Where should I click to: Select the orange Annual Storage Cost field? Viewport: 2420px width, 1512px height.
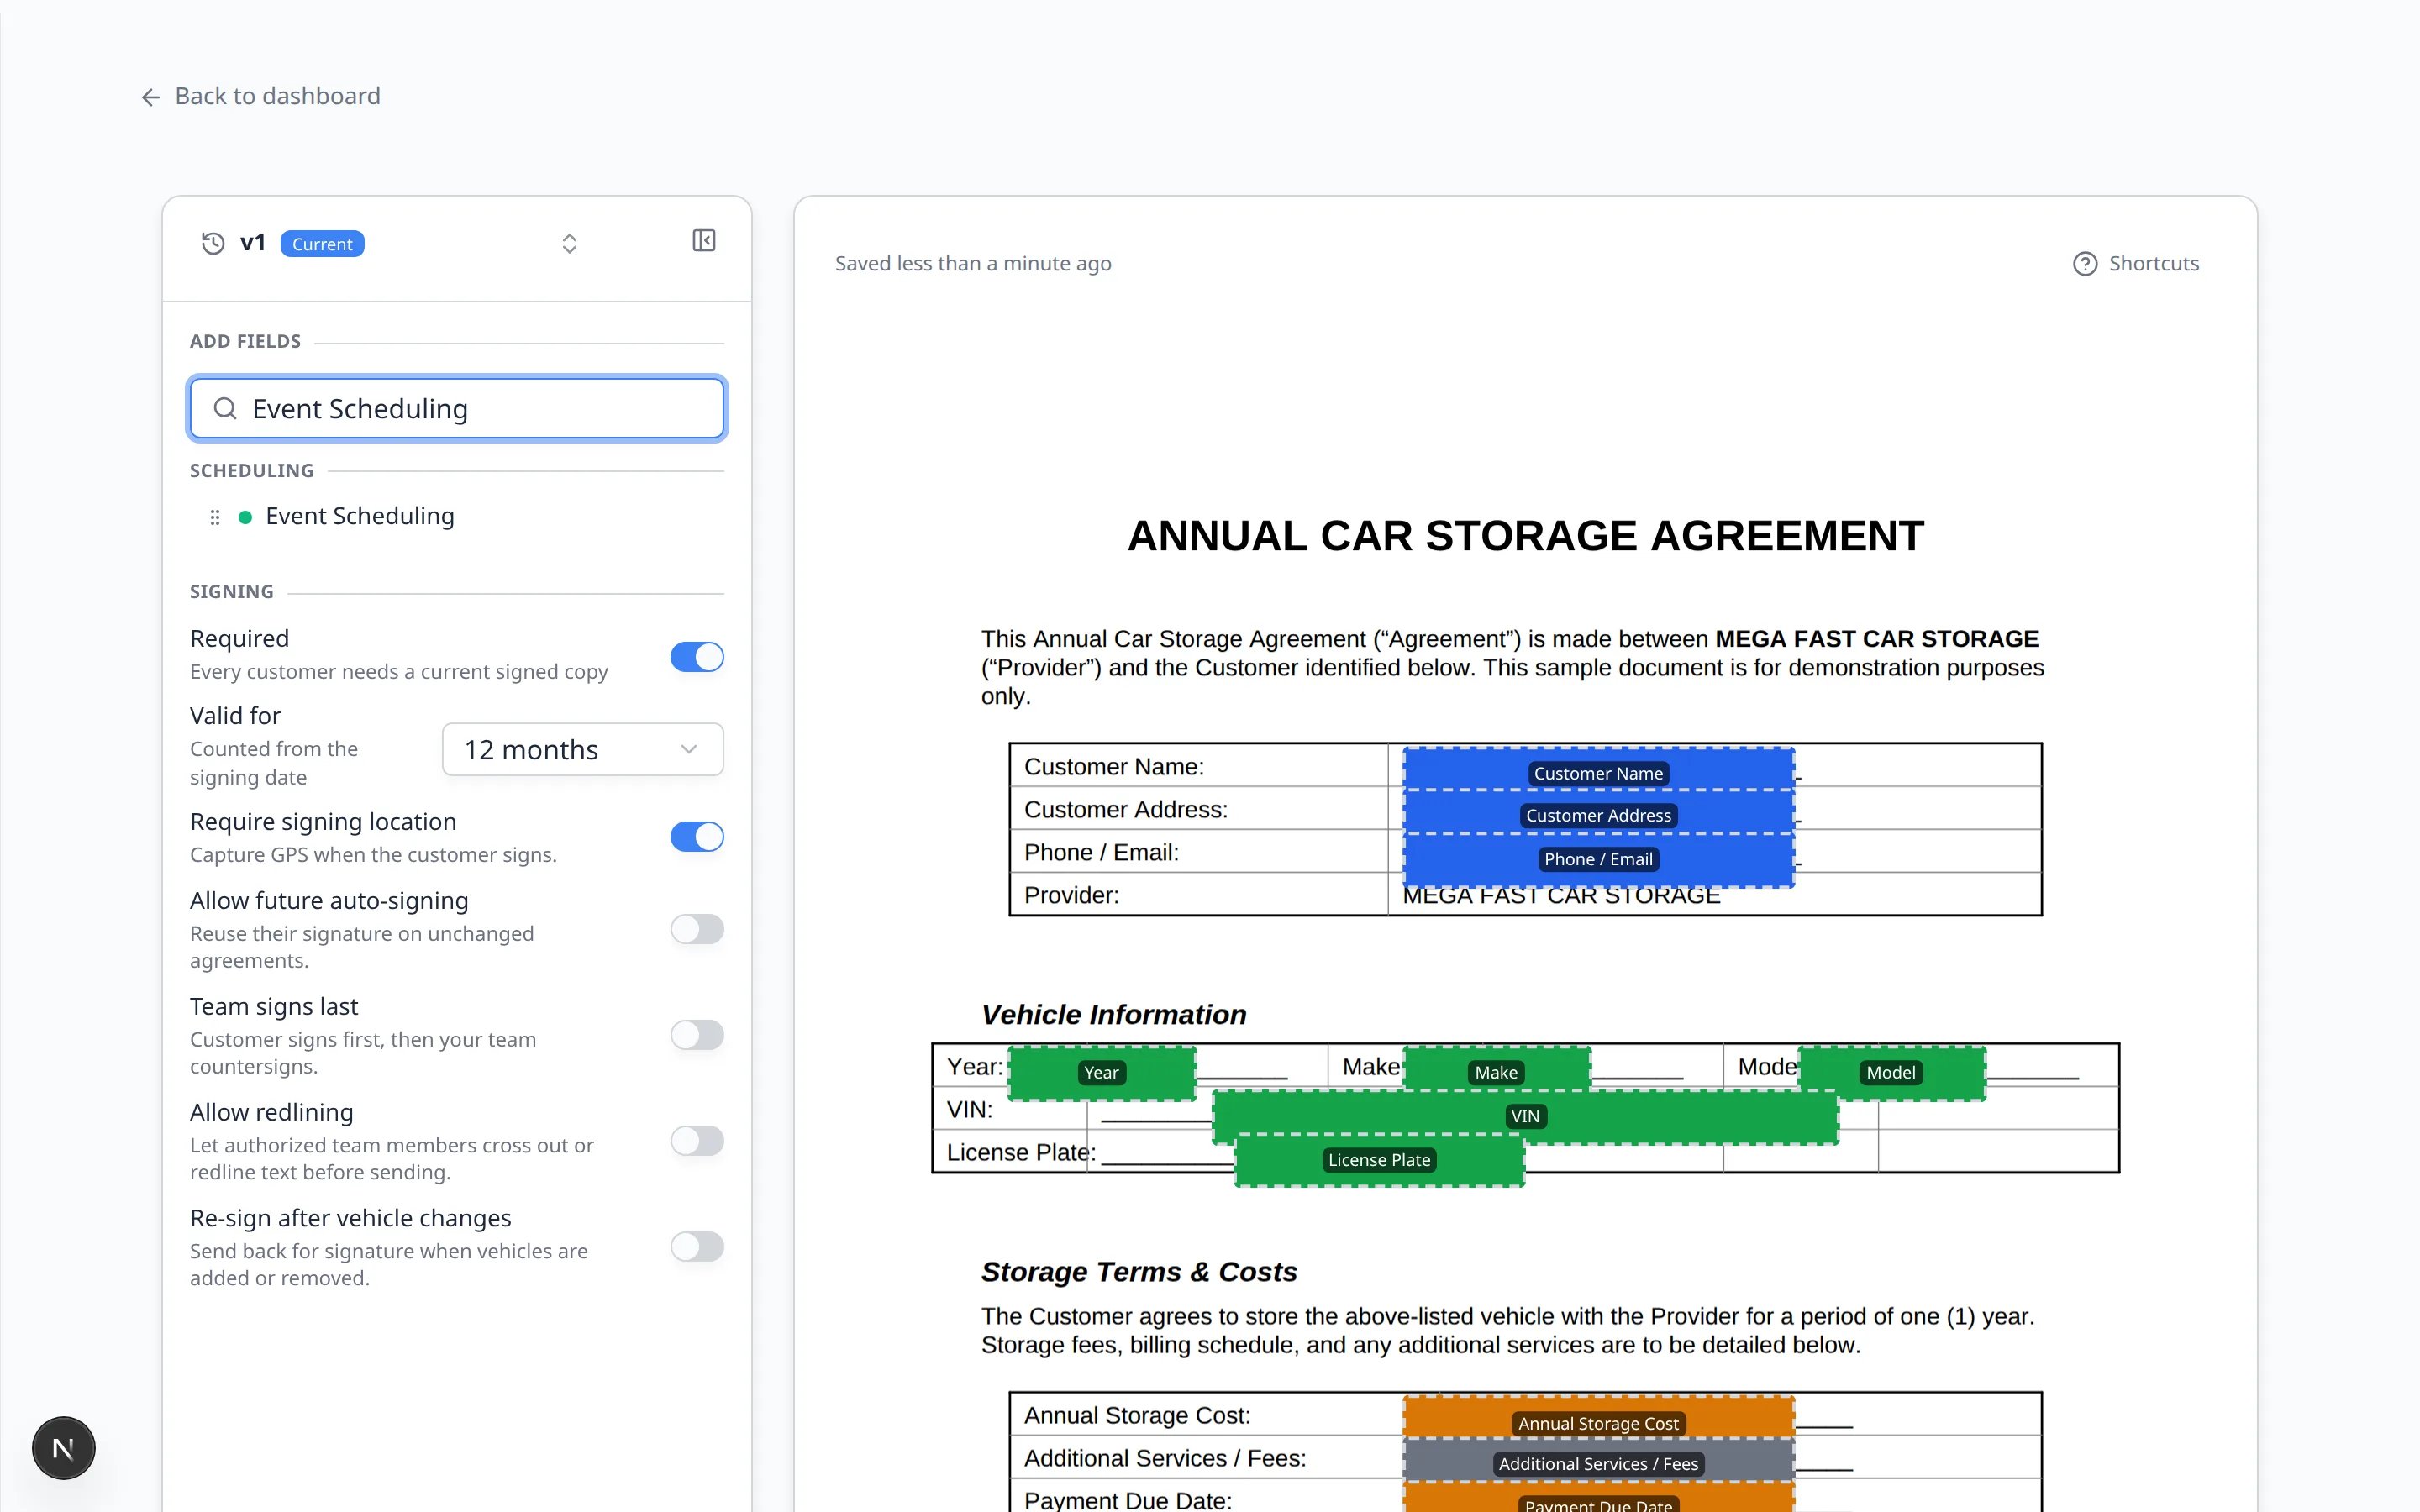pyautogui.click(x=1598, y=1418)
